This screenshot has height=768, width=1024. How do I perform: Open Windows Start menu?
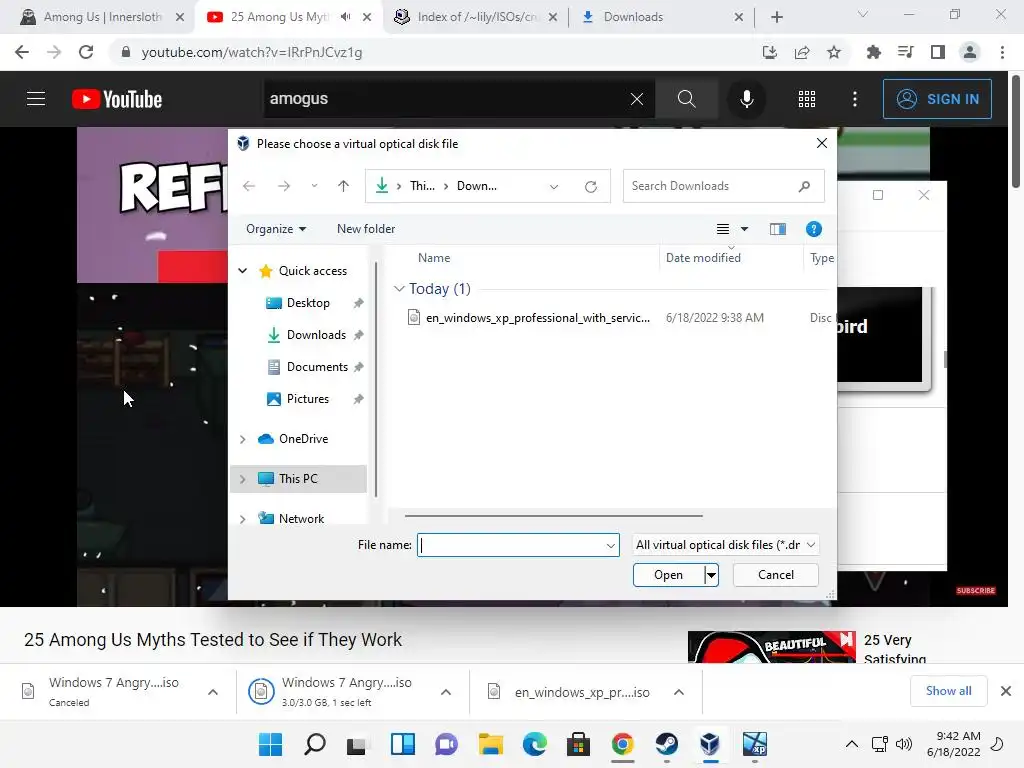[x=270, y=744]
